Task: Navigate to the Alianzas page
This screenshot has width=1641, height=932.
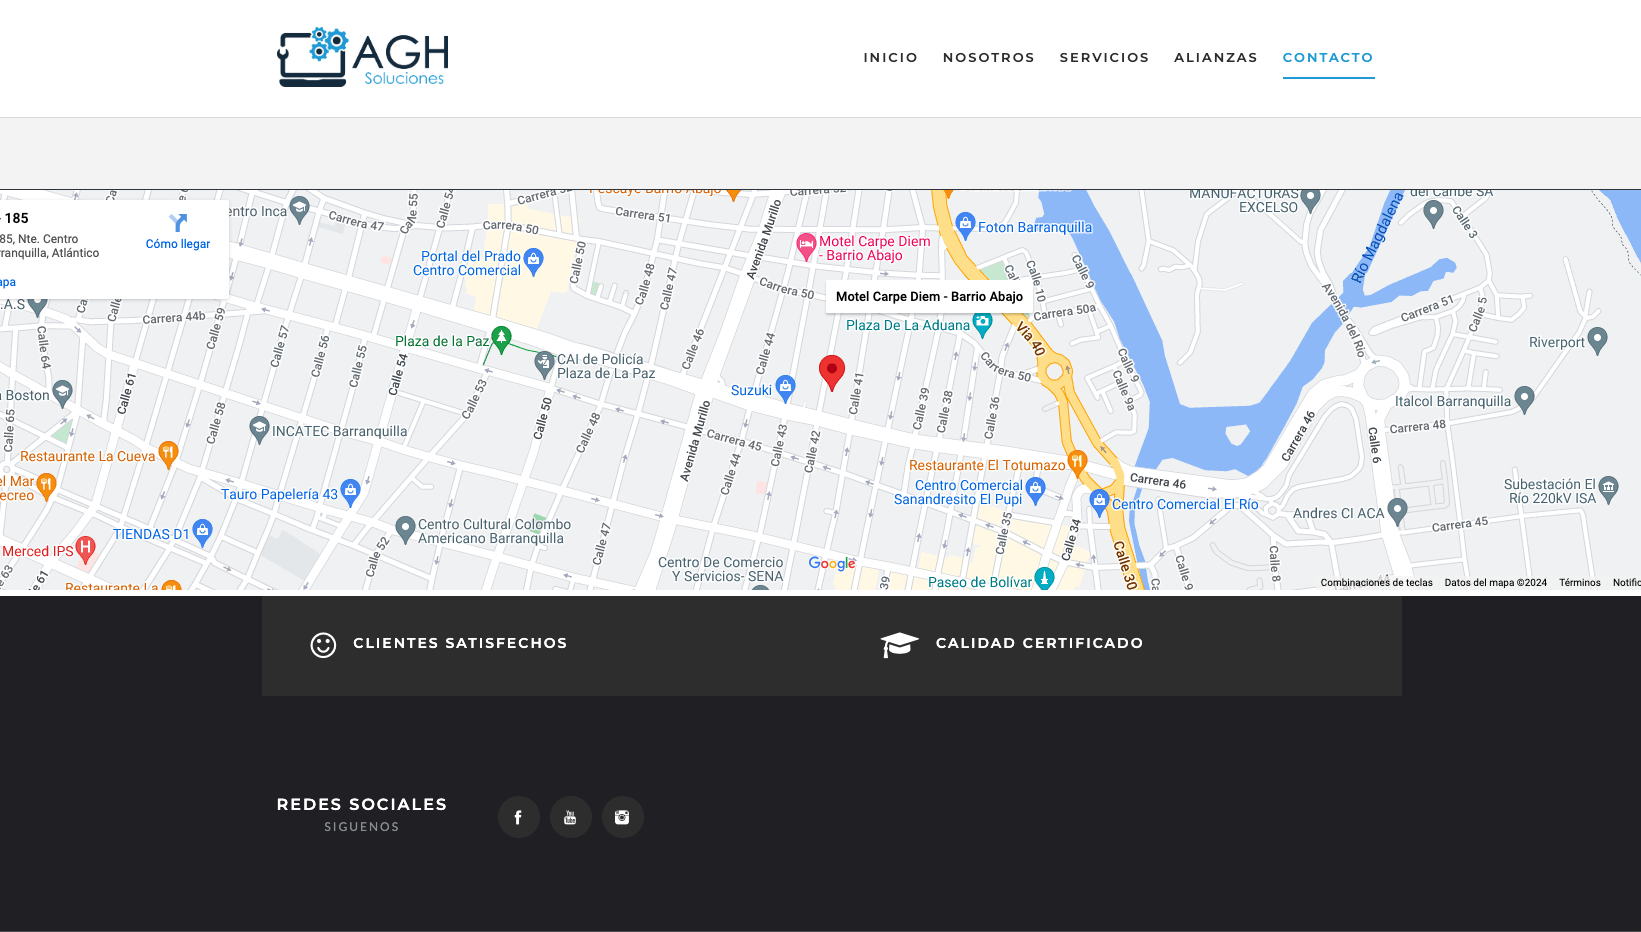Action: click(1215, 58)
